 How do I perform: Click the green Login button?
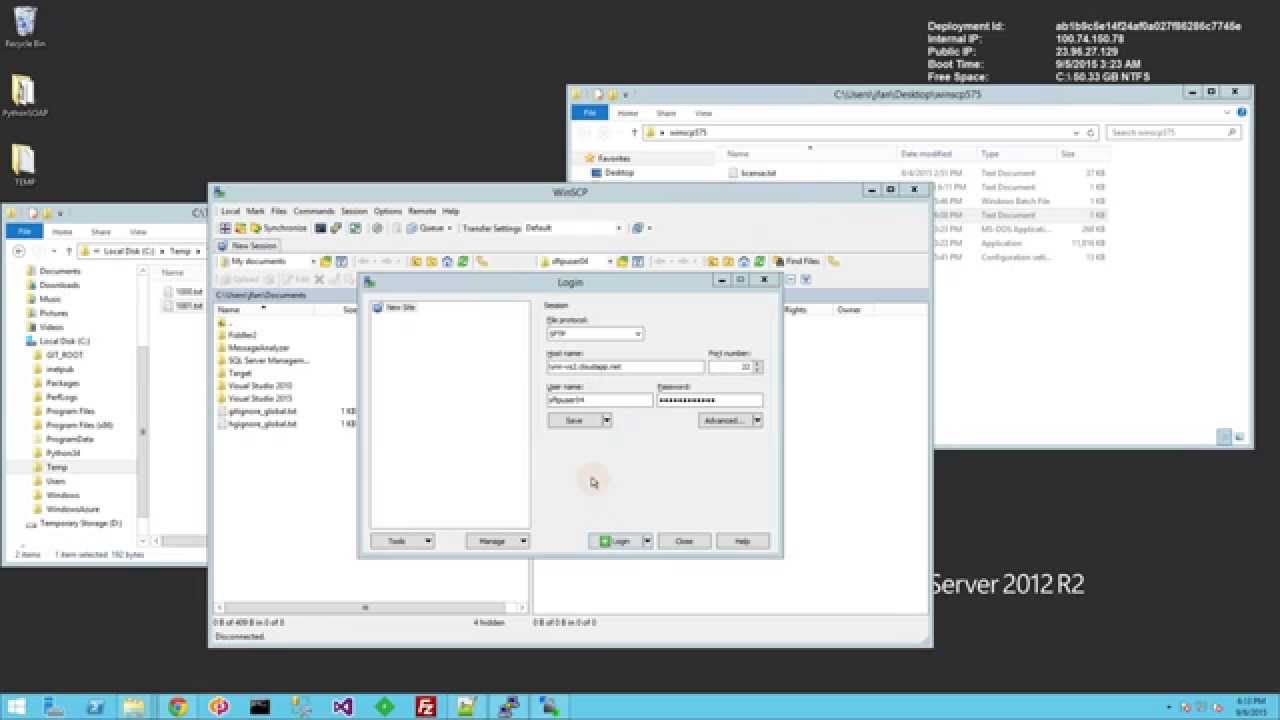pos(614,541)
